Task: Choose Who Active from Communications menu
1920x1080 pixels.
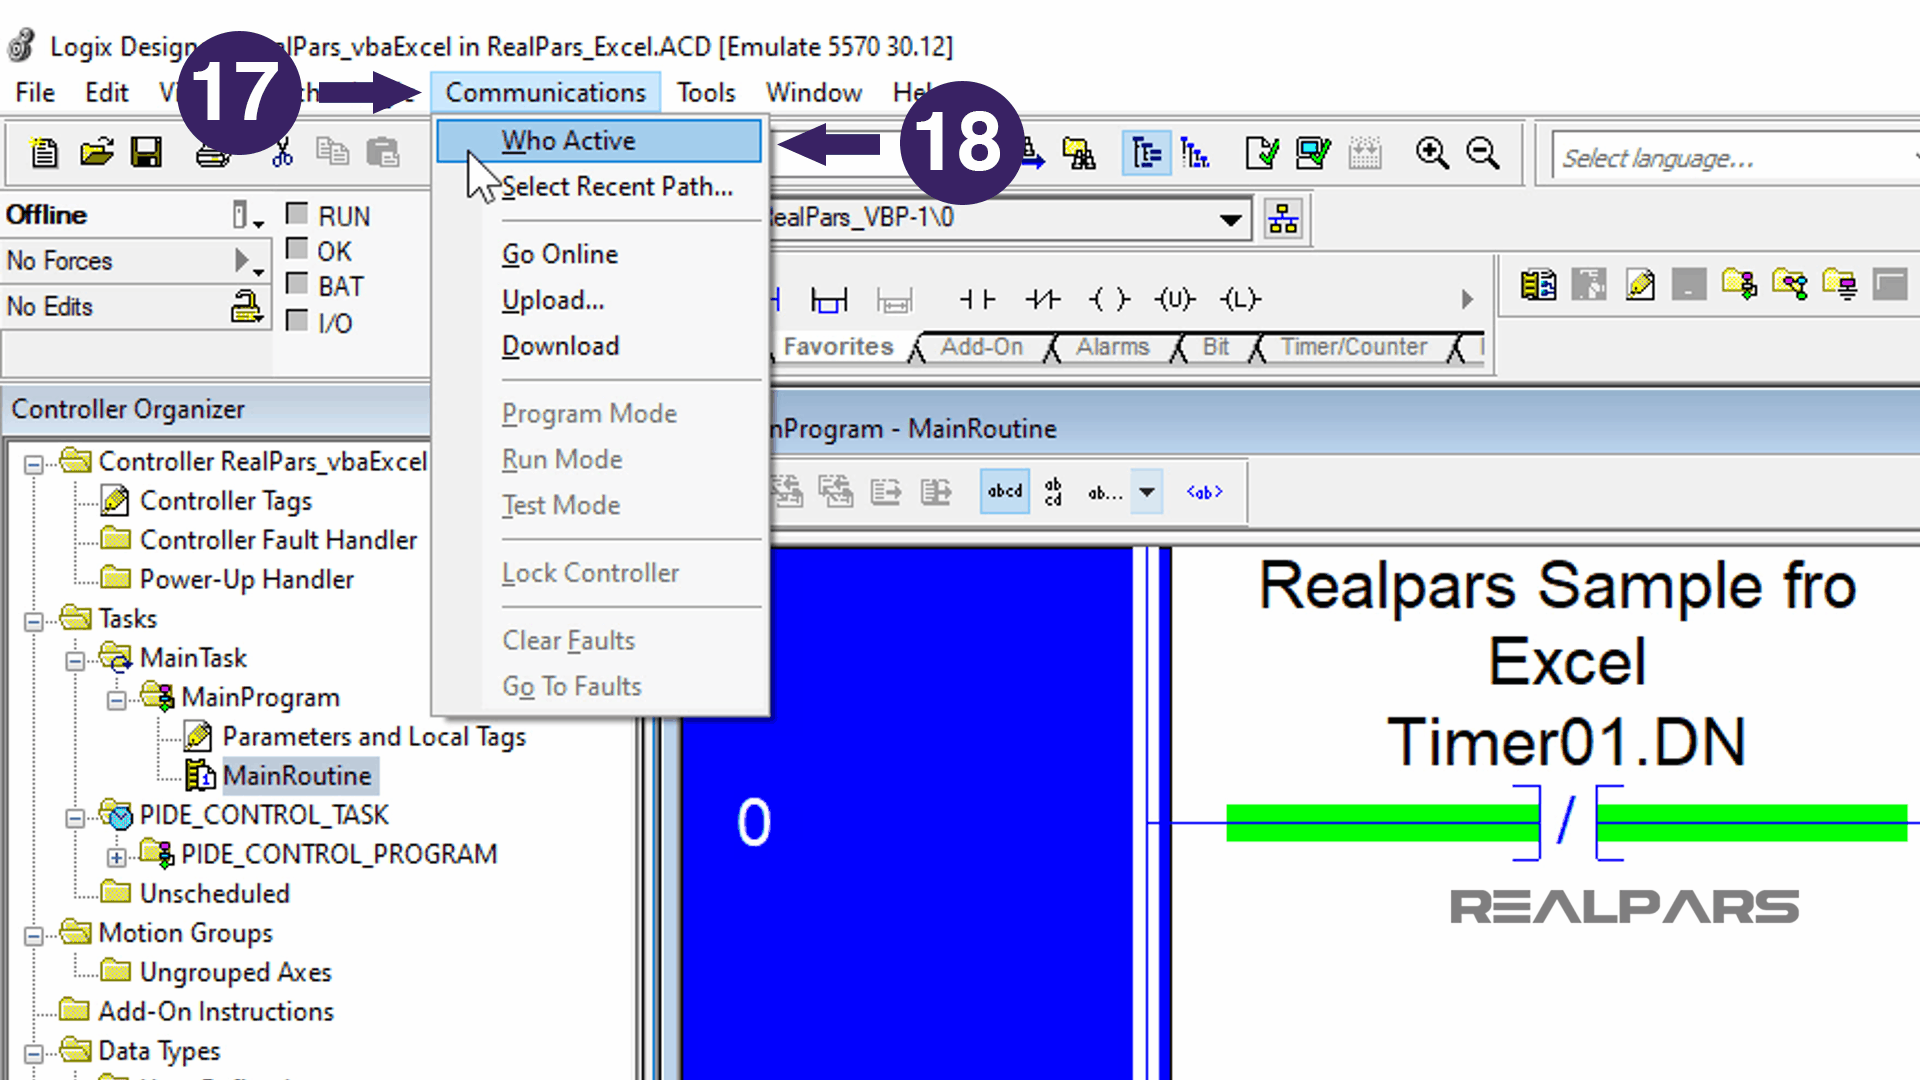Action: click(x=599, y=140)
